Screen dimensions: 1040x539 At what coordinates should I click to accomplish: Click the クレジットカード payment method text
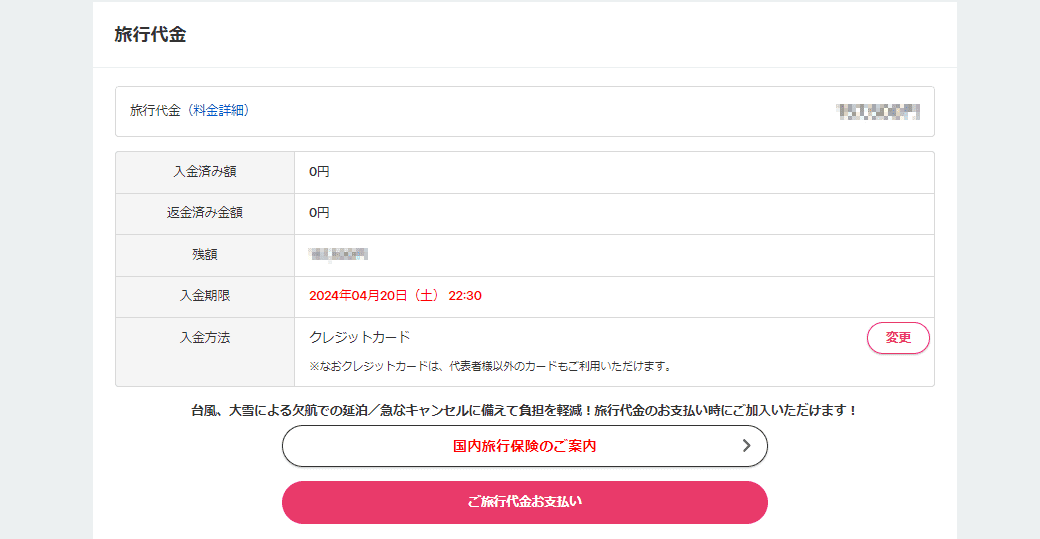[360, 338]
